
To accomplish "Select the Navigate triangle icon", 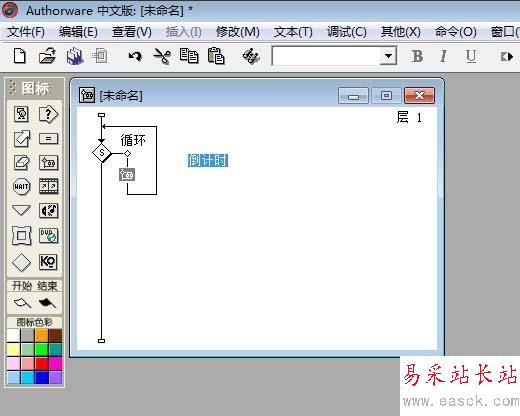I will [21, 210].
